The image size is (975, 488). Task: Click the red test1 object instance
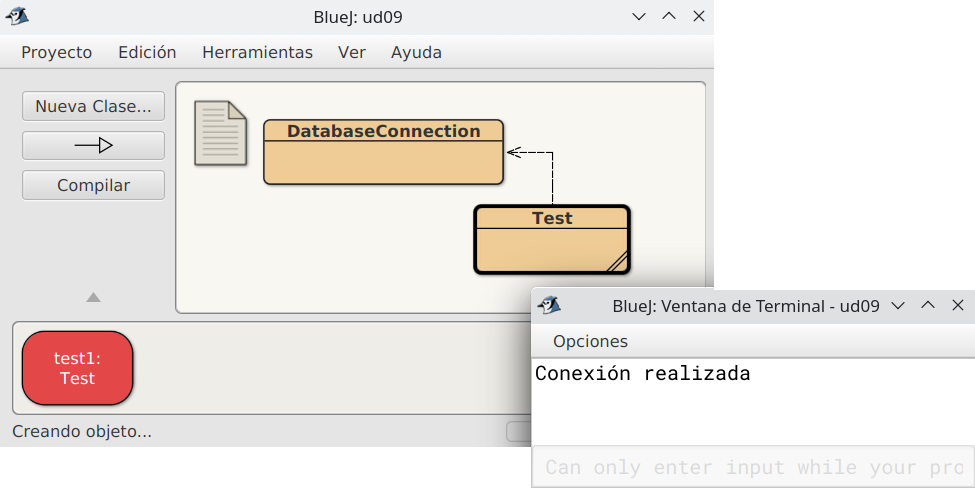(x=77, y=368)
